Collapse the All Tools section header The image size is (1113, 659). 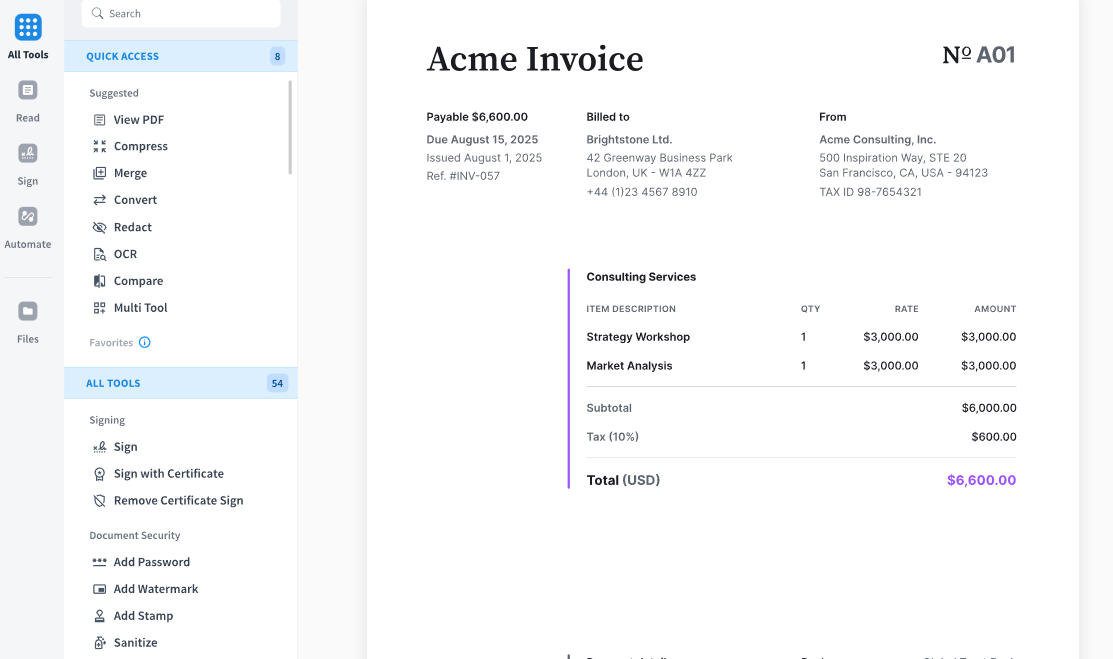point(113,384)
